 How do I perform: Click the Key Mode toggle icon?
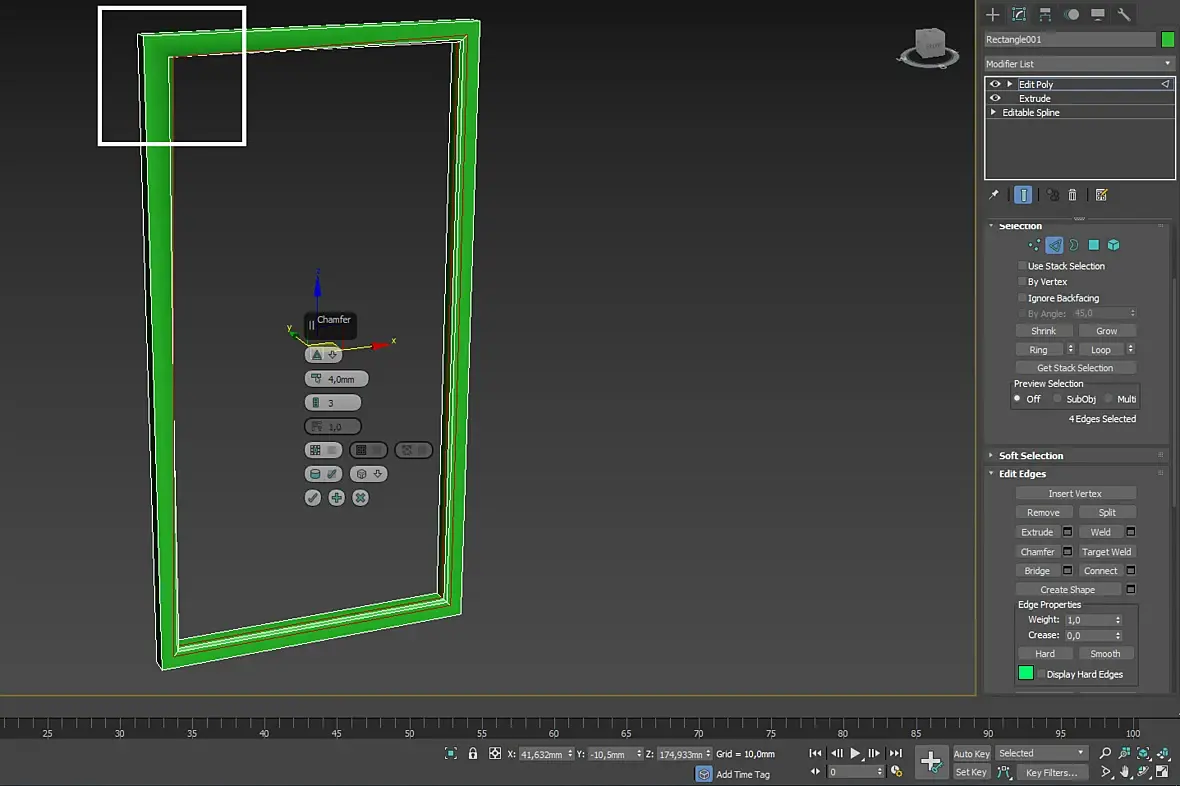click(815, 771)
